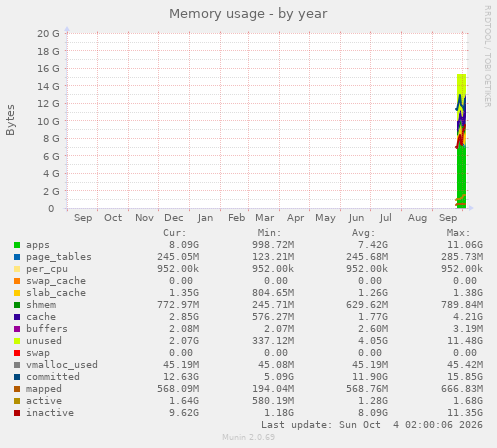Select the 'page_tables' legend label
The image size is (497, 448).
(x=59, y=257)
